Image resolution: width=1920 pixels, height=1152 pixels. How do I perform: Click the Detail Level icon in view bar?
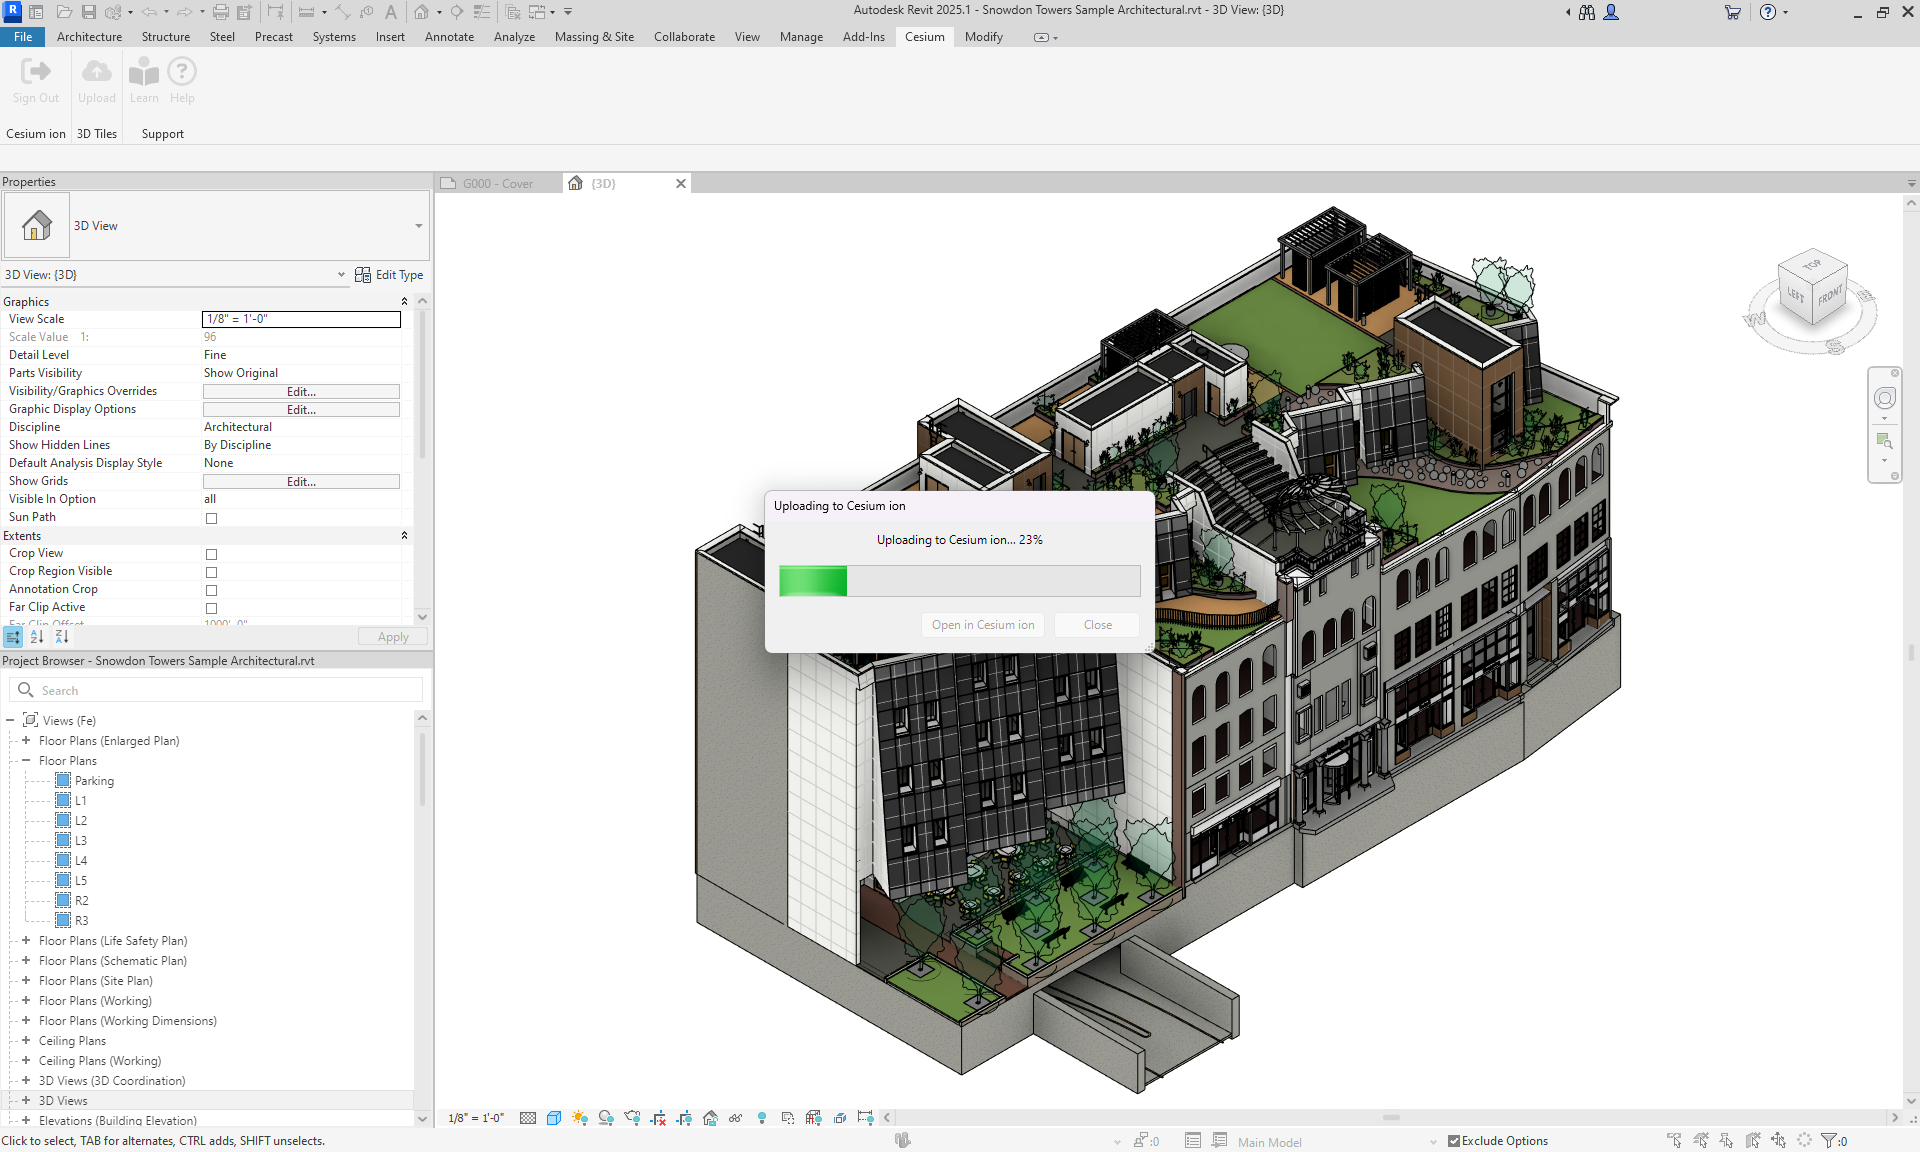528,1118
